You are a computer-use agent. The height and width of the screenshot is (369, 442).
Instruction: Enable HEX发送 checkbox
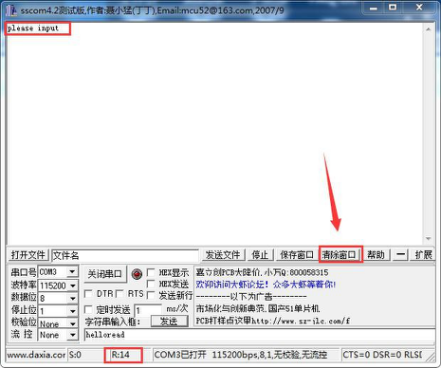tap(151, 284)
